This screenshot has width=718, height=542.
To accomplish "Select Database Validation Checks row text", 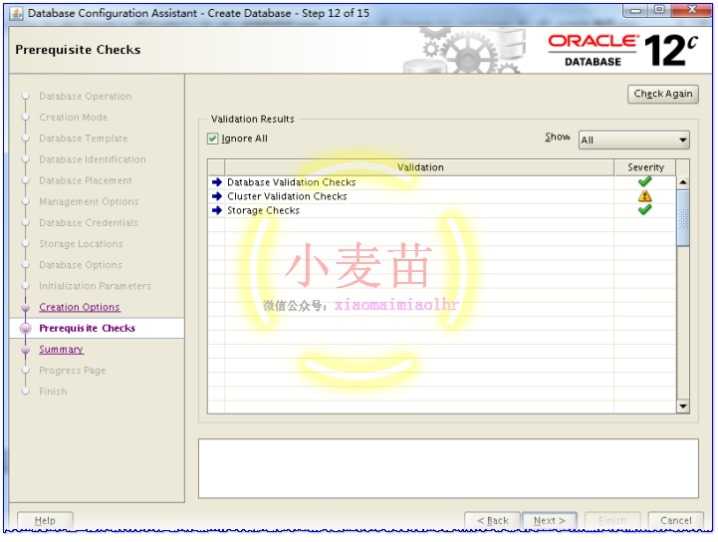I will point(291,182).
